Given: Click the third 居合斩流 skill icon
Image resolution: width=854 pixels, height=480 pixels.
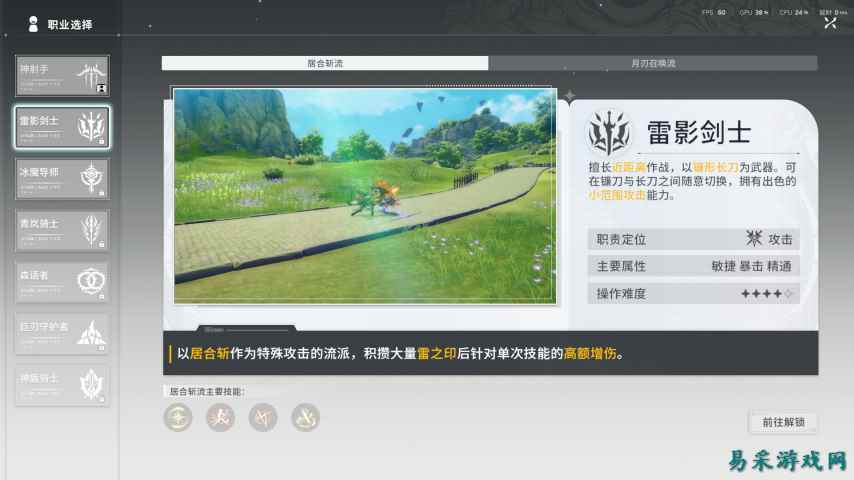Looking at the screenshot, I should click(x=263, y=417).
